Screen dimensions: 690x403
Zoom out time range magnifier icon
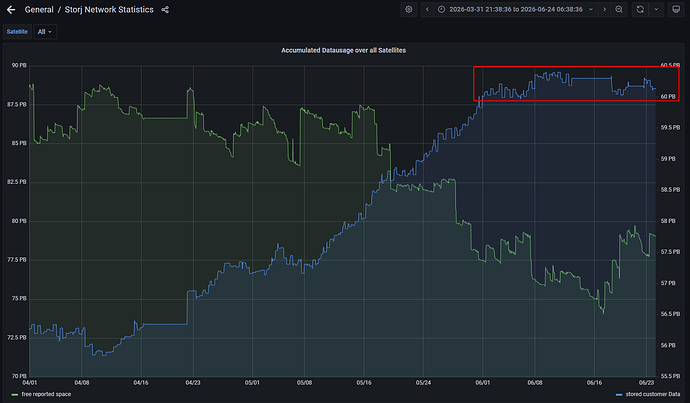tap(619, 9)
